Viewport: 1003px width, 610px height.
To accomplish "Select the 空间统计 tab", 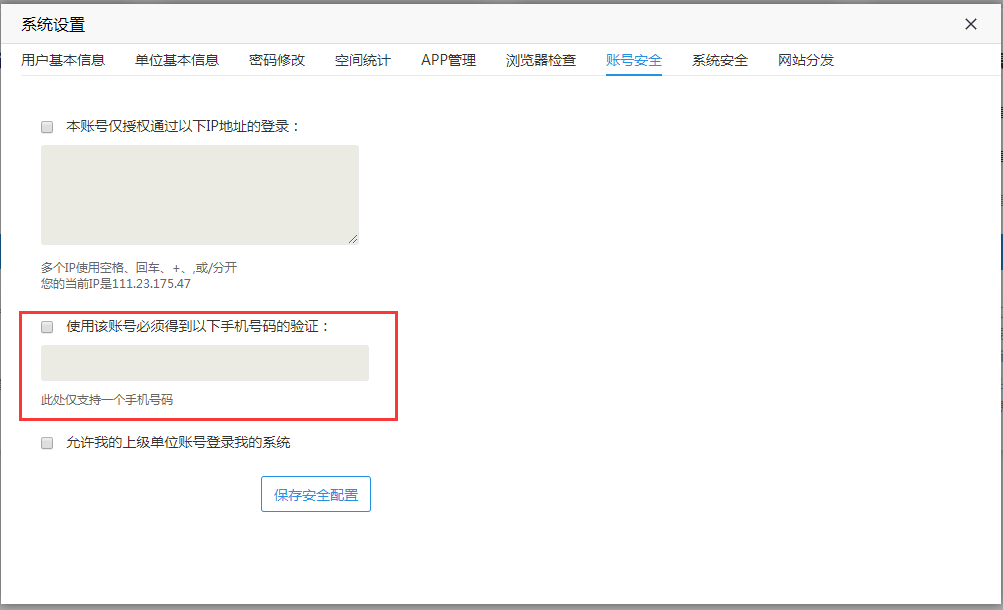I will click(363, 60).
